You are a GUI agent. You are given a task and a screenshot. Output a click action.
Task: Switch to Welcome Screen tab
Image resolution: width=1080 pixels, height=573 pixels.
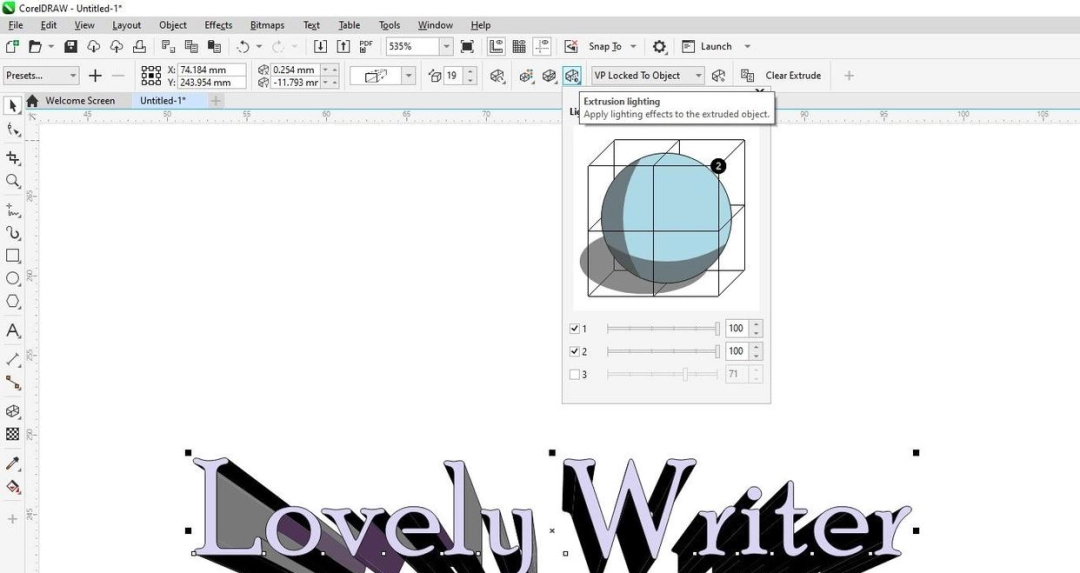coord(80,101)
